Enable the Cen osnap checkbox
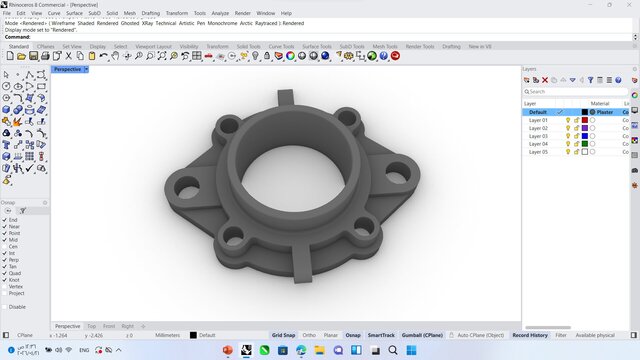Viewport: 640px width, 360px height. tap(4, 247)
